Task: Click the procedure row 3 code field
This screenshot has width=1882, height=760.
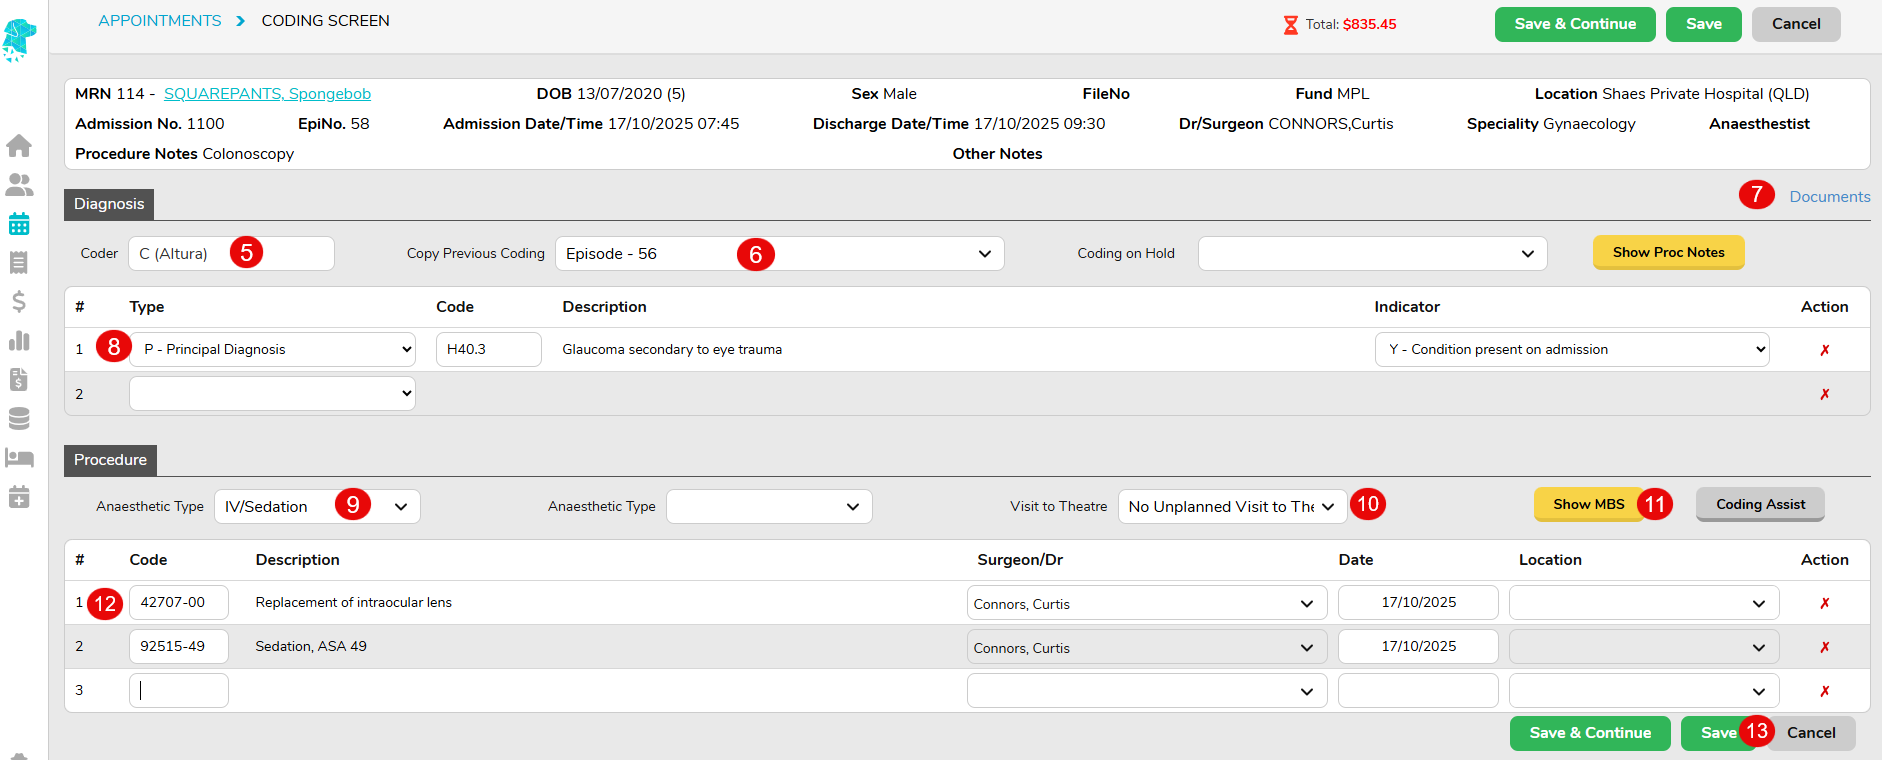Action: click(179, 691)
